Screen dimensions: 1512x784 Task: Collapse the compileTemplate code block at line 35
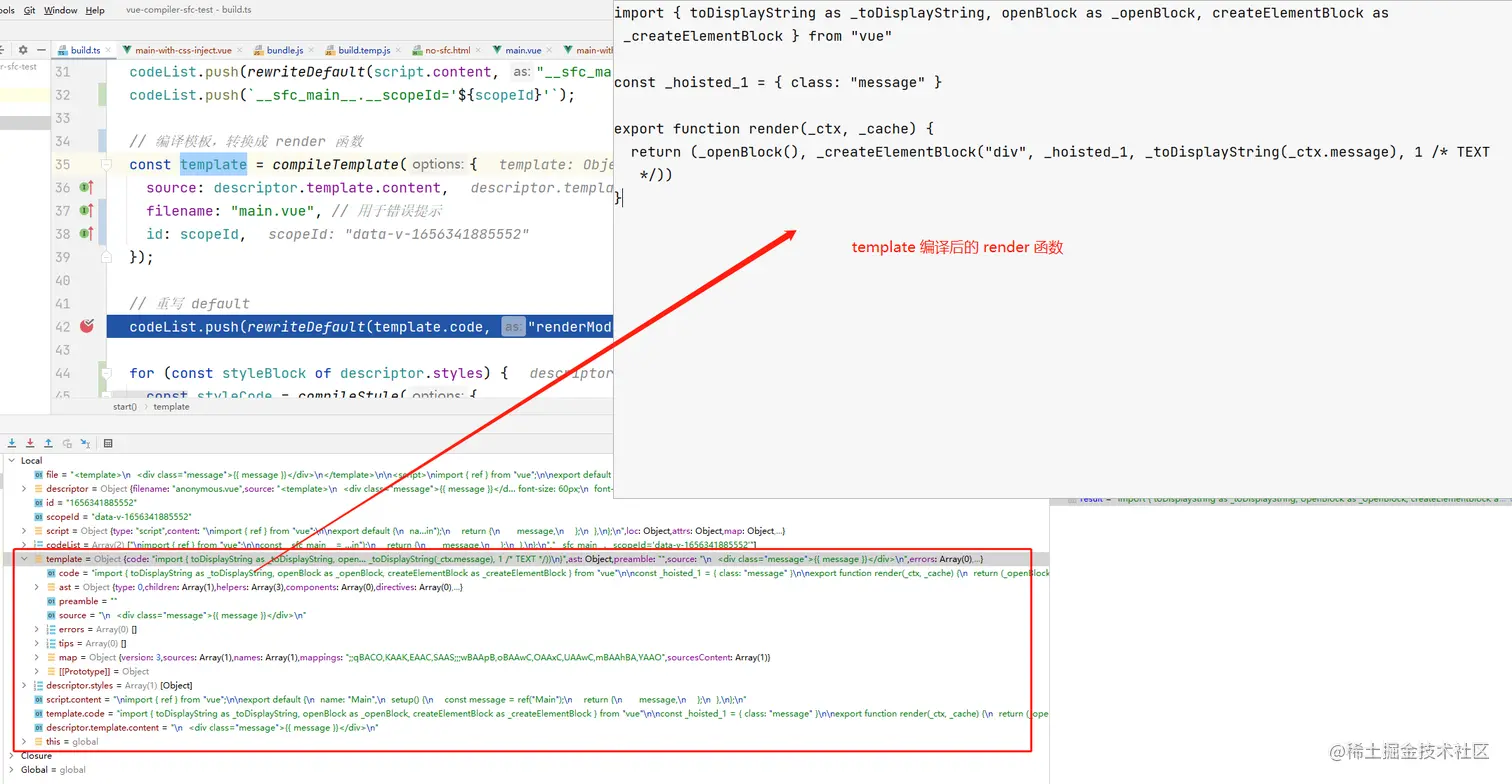(x=104, y=164)
